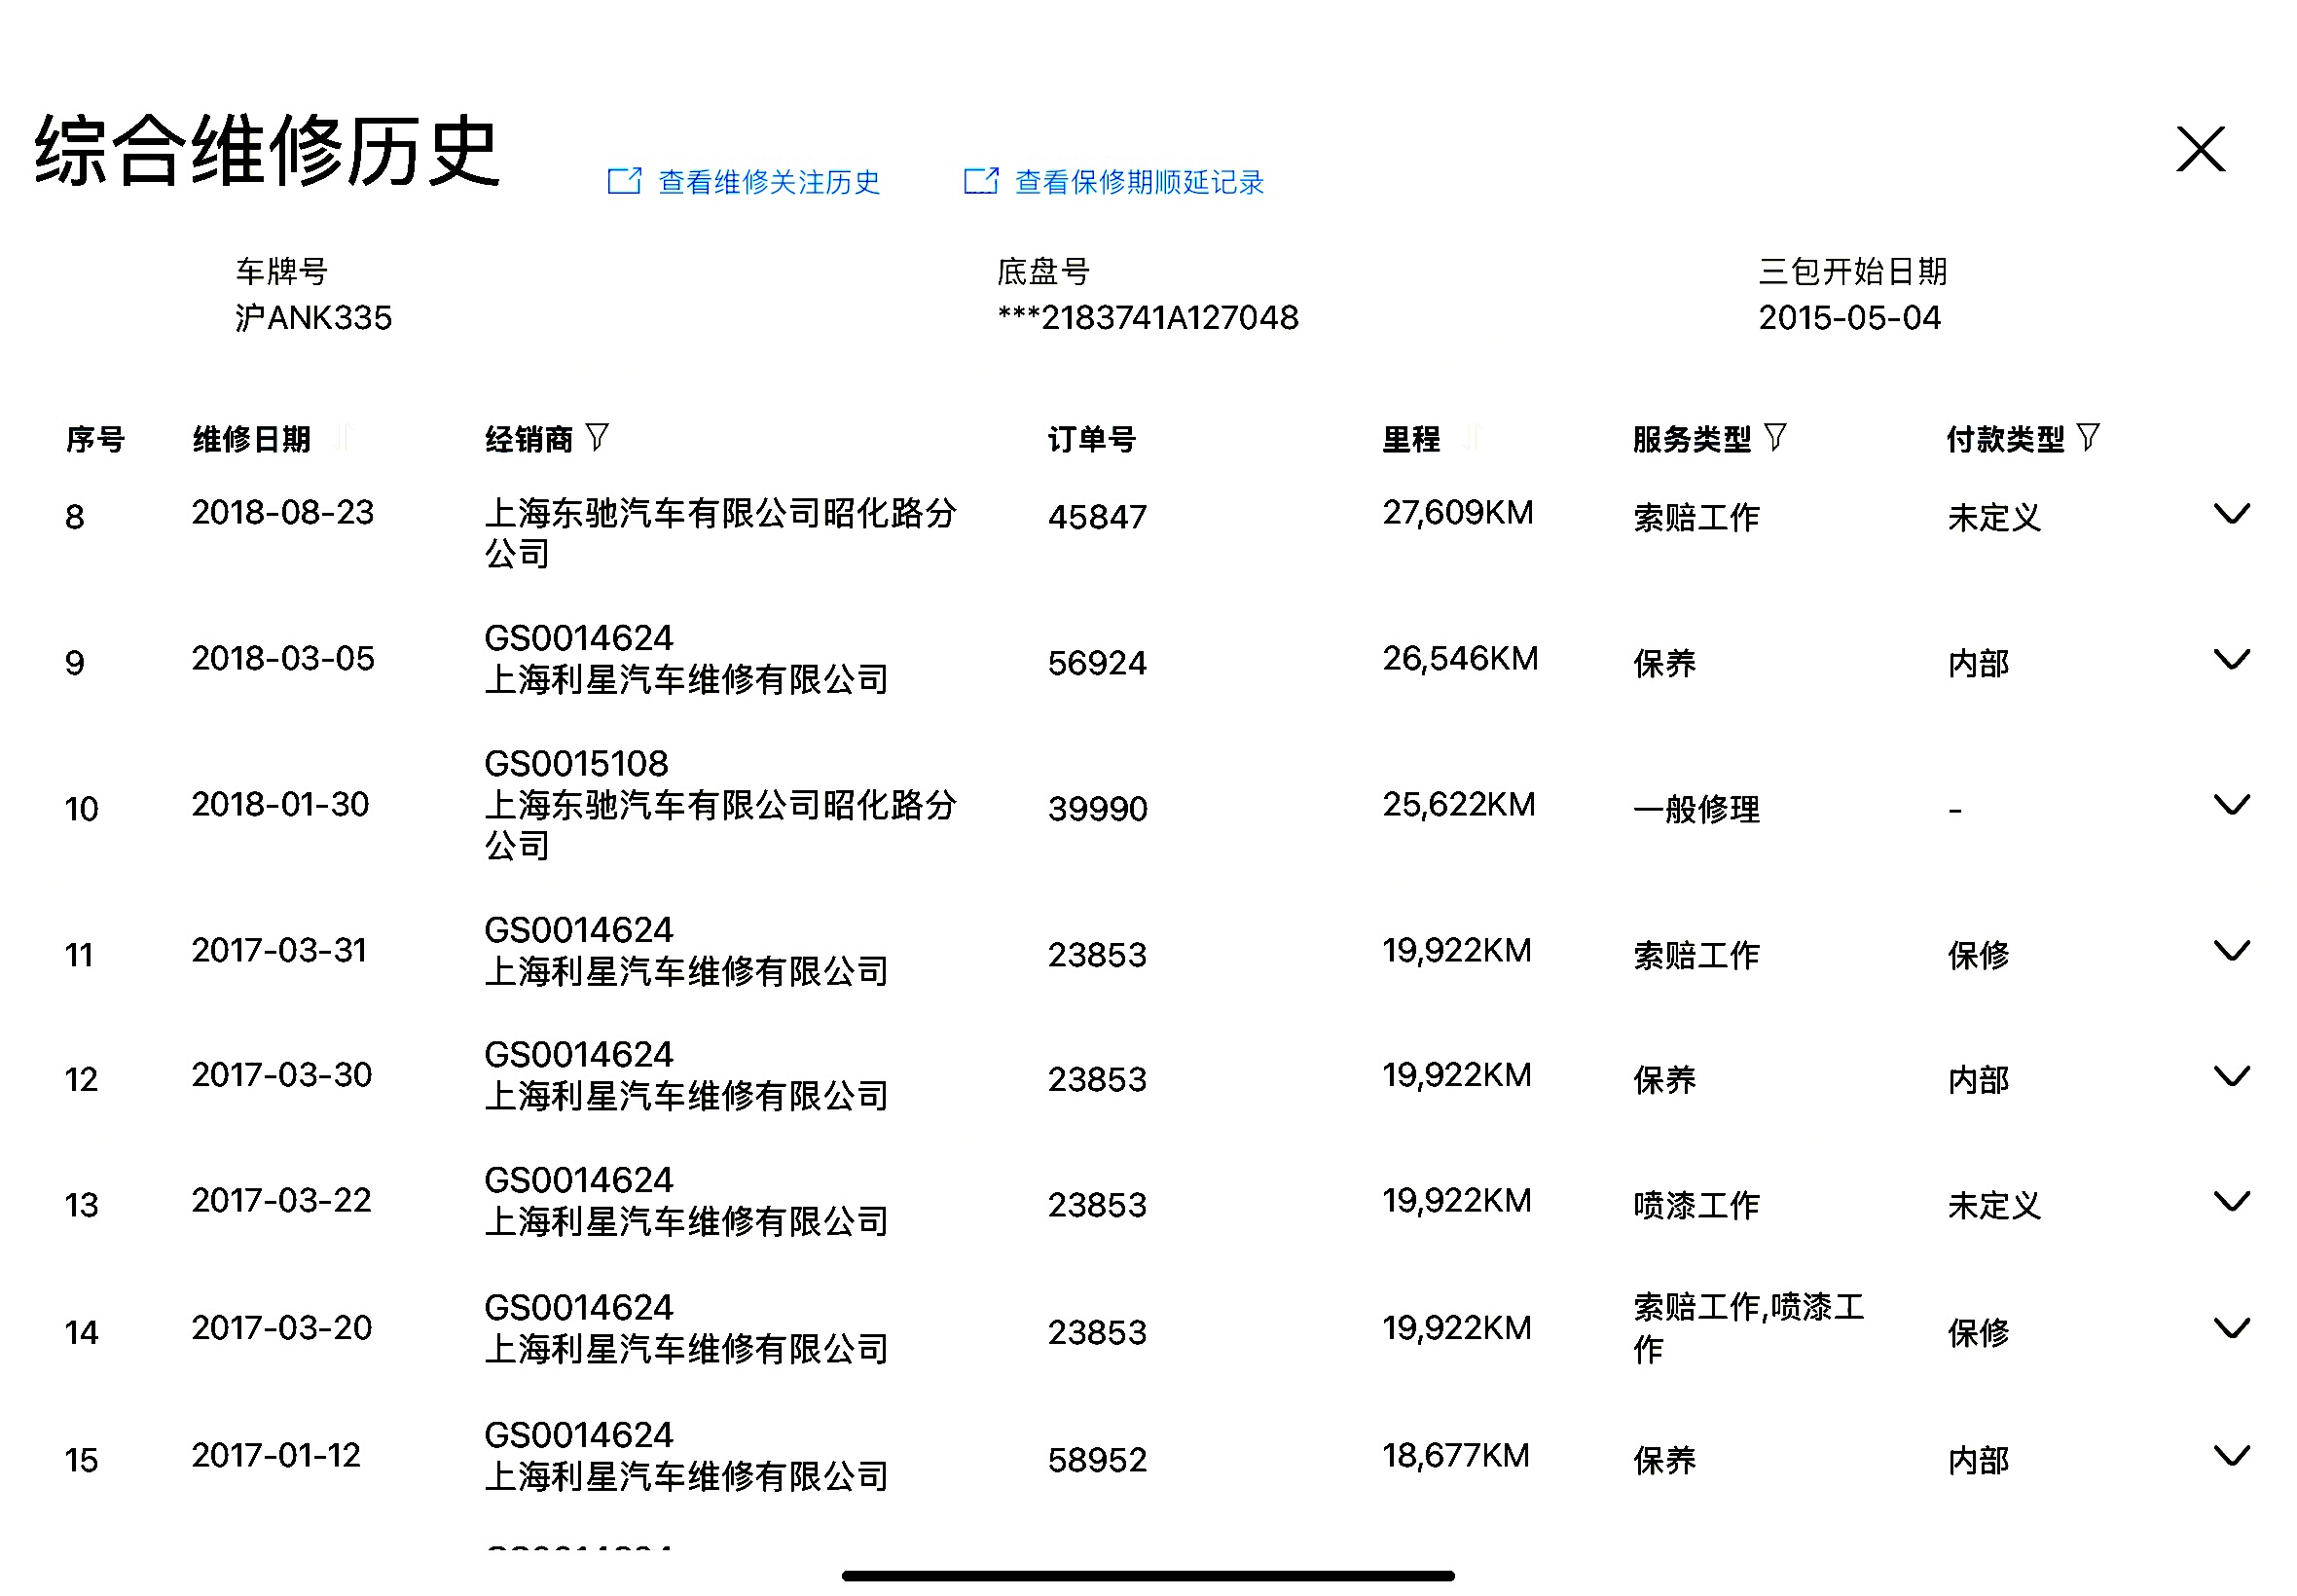
Task: Sort by 维修日期 using the sort icon
Action: click(x=343, y=437)
